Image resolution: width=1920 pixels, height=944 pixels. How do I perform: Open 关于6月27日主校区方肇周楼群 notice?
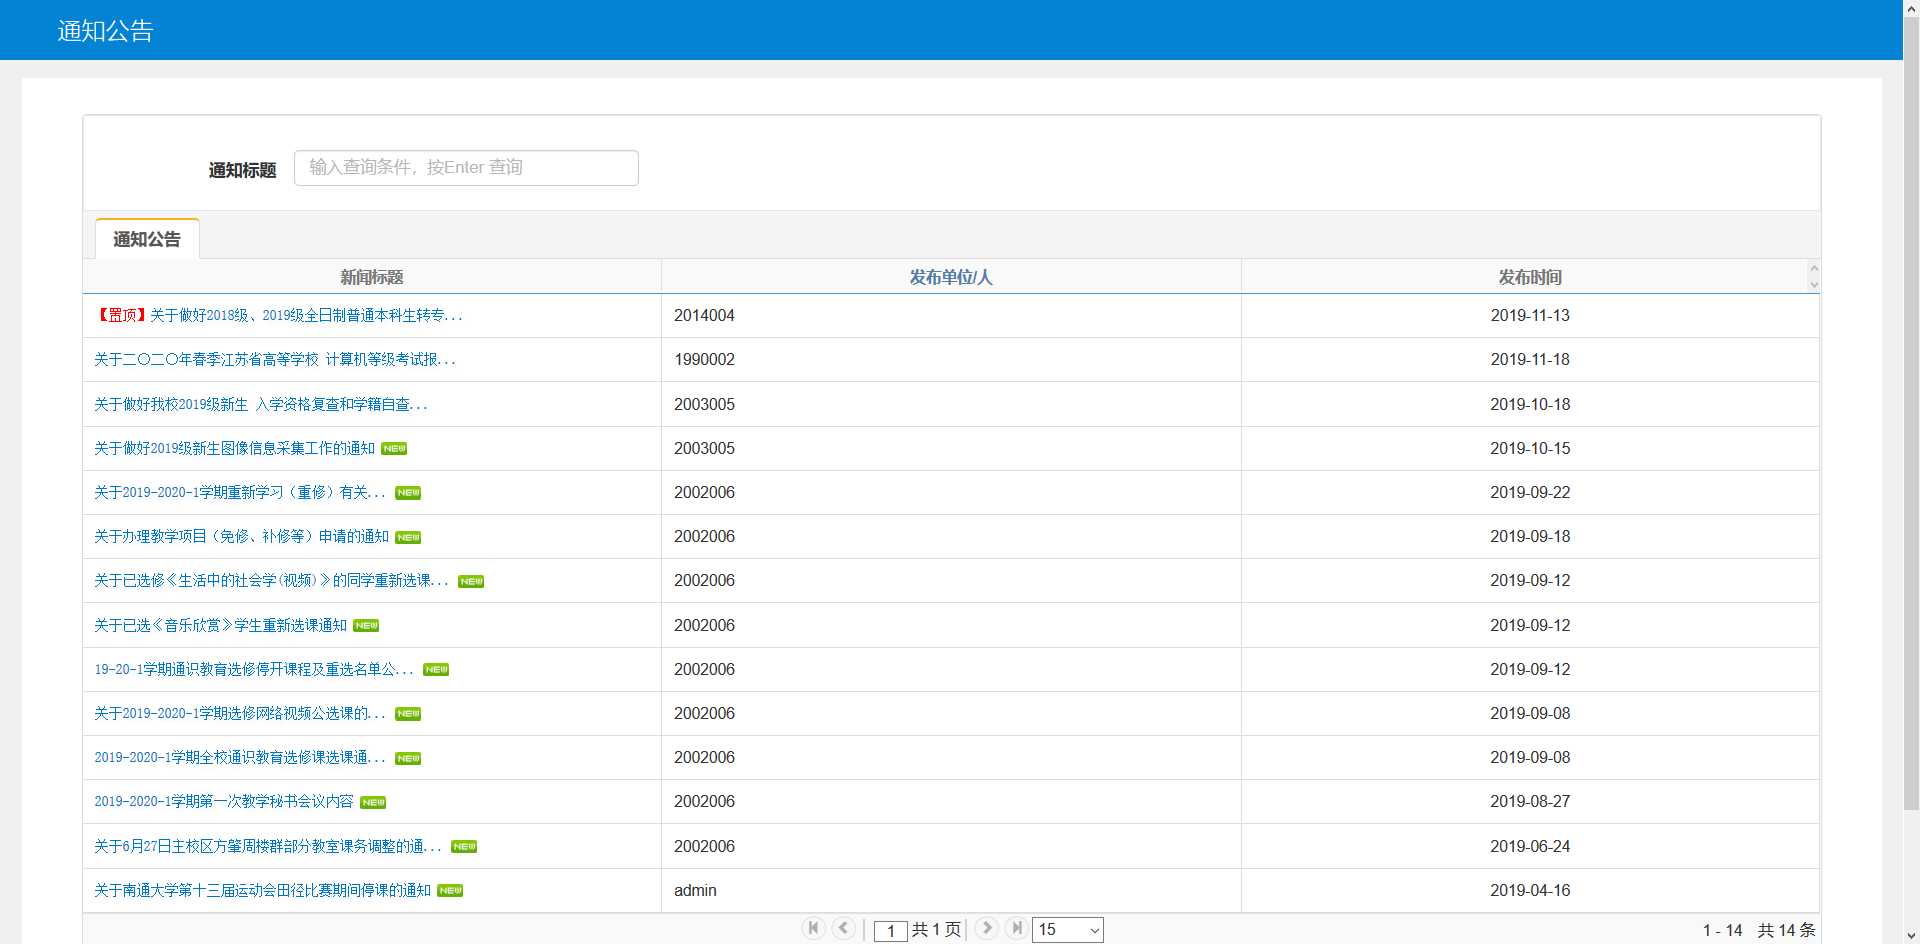[x=268, y=846]
